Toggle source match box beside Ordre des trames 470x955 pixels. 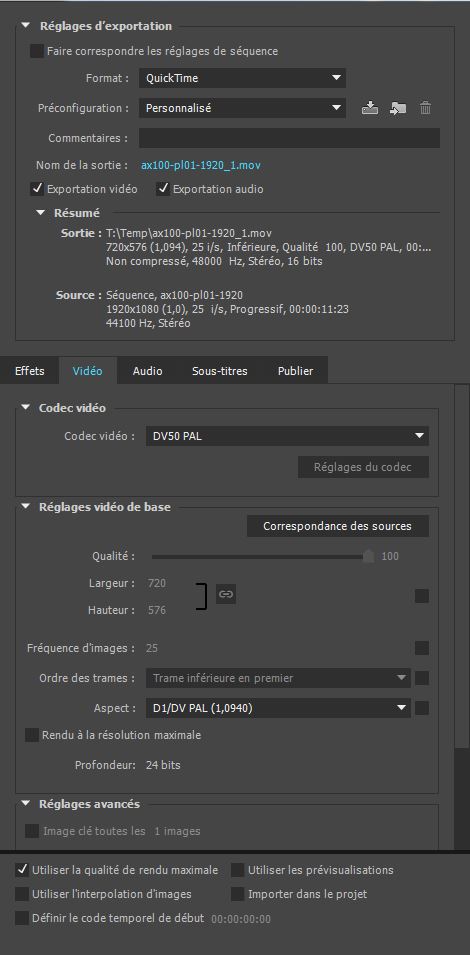point(422,678)
